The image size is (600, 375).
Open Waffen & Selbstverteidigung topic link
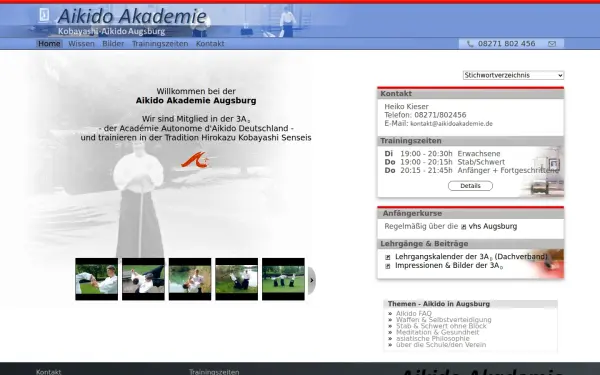click(x=443, y=320)
